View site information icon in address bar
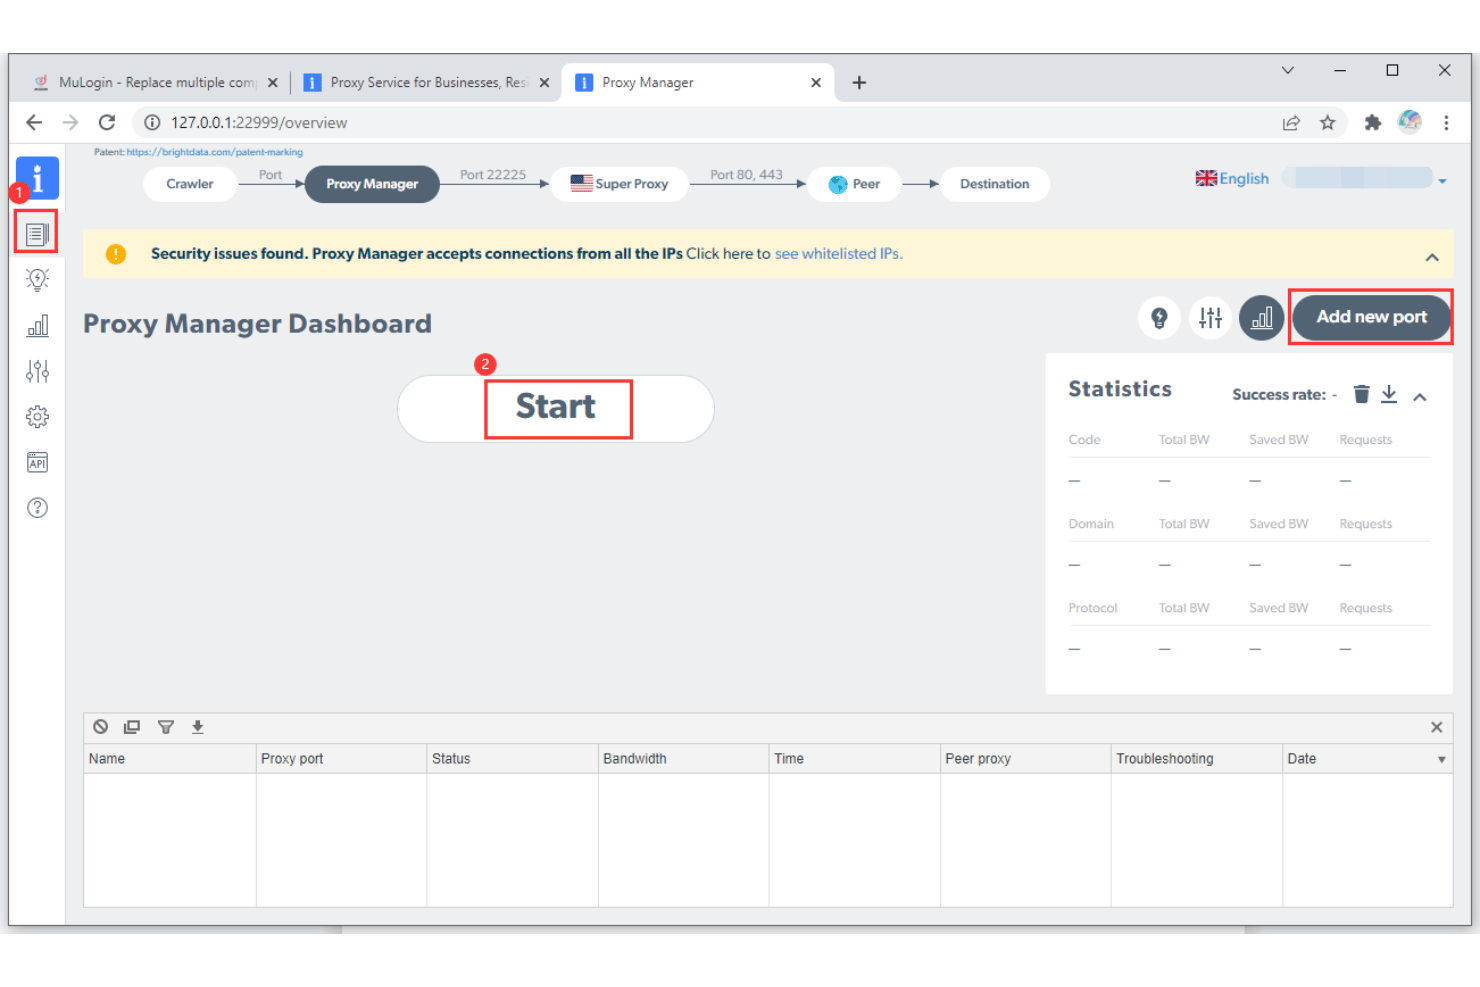This screenshot has height=987, width=1480. [152, 123]
